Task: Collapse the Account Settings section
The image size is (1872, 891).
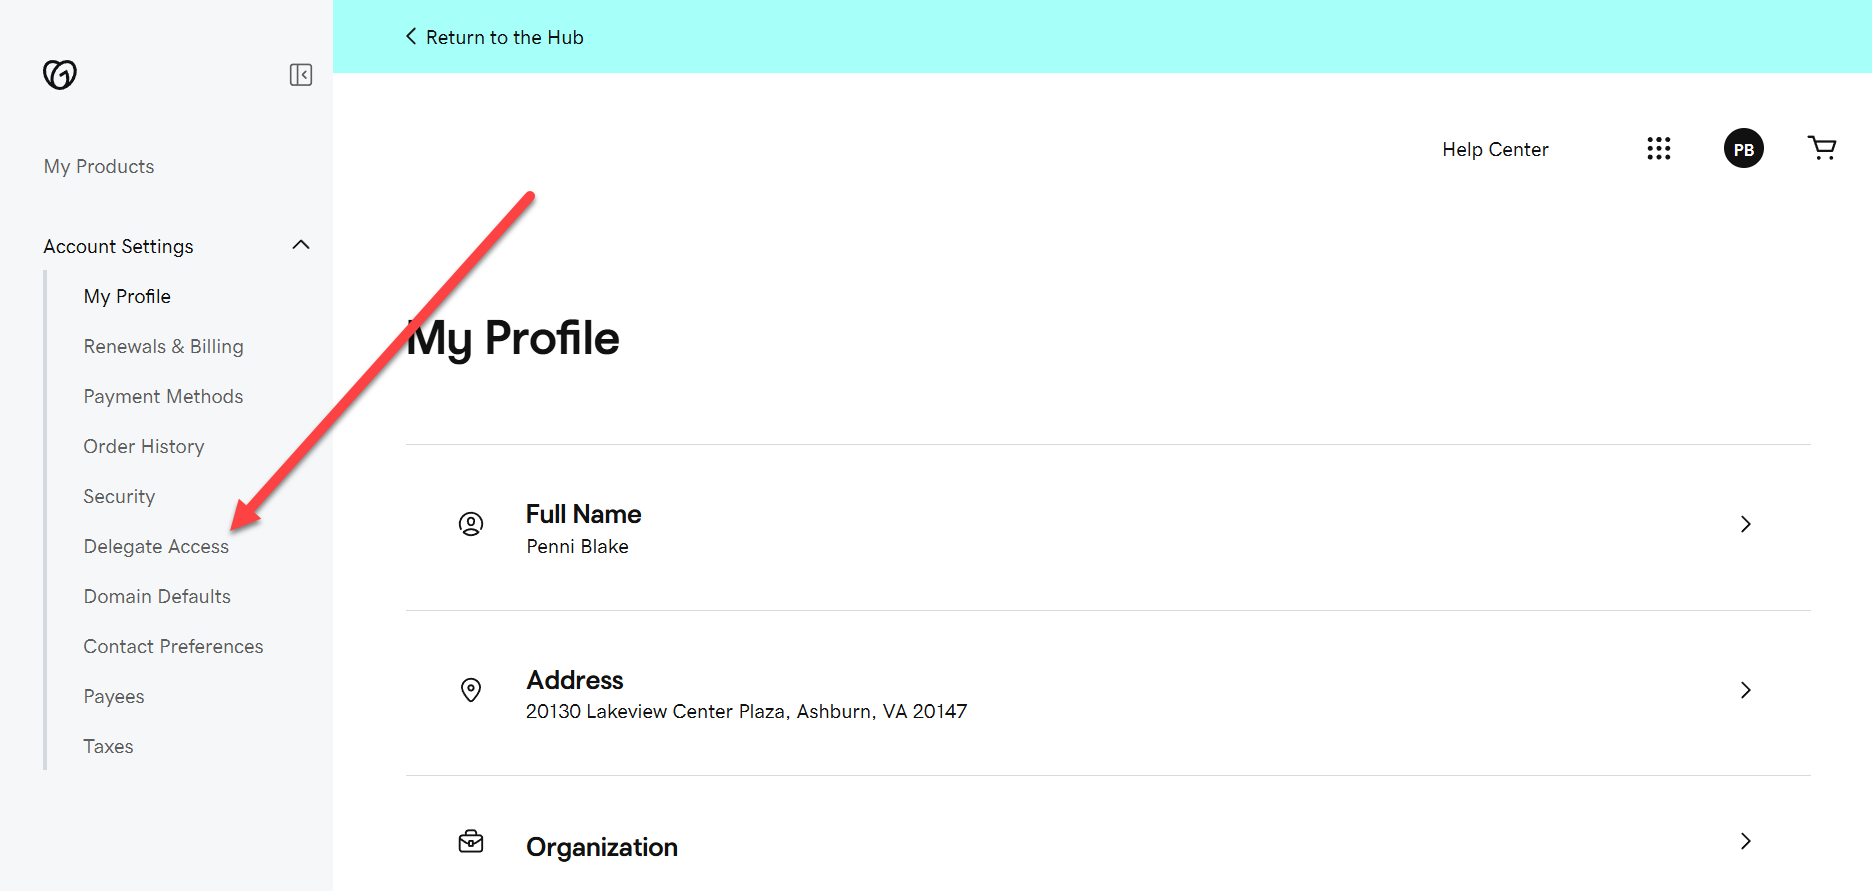Action: tap(301, 244)
